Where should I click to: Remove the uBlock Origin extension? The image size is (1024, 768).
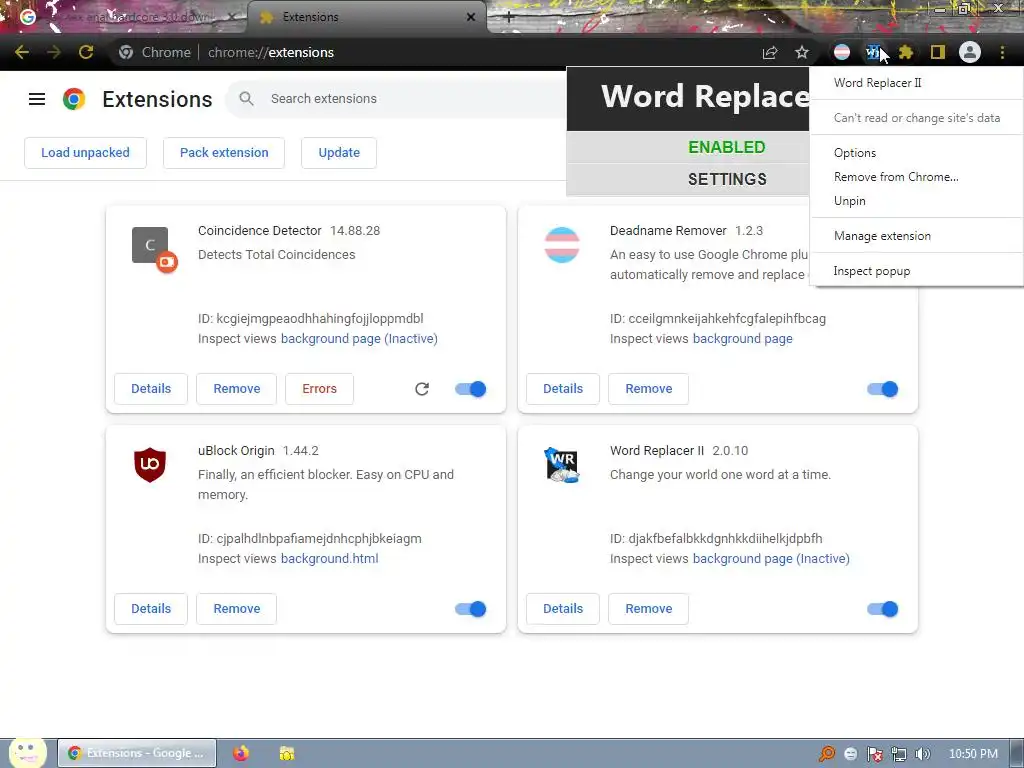coord(236,609)
